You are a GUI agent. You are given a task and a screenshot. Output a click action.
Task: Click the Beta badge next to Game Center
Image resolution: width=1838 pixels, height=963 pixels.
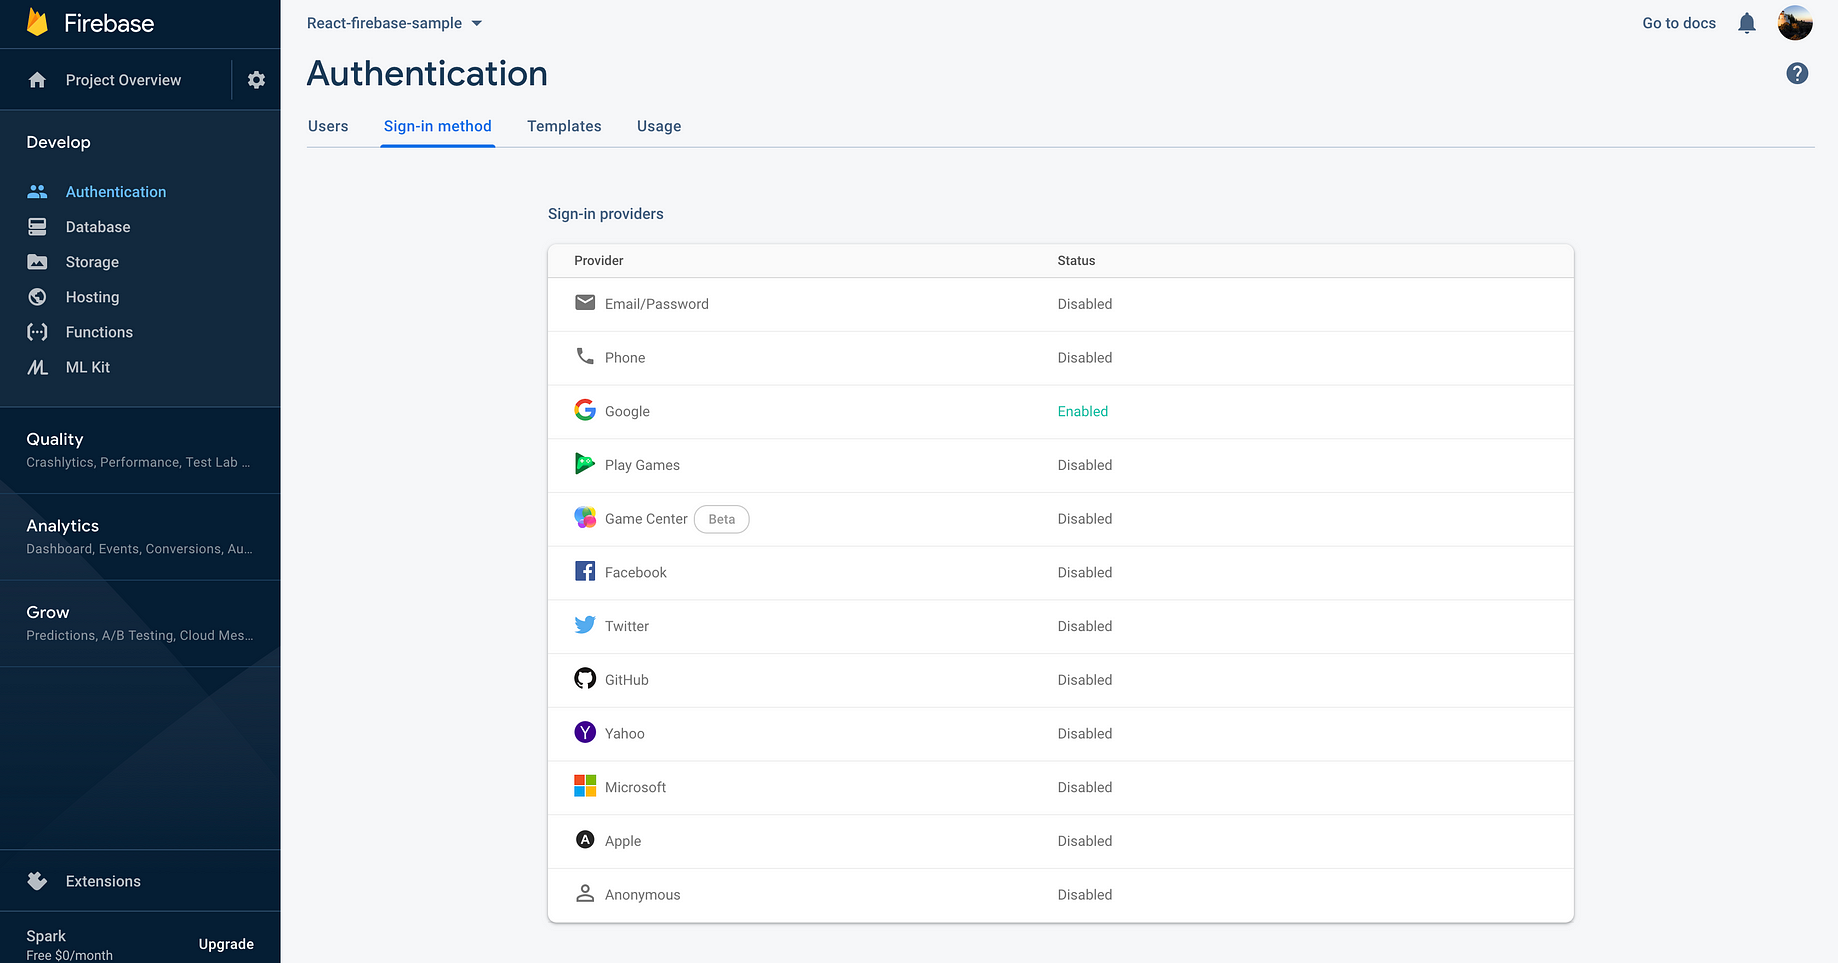tap(722, 519)
